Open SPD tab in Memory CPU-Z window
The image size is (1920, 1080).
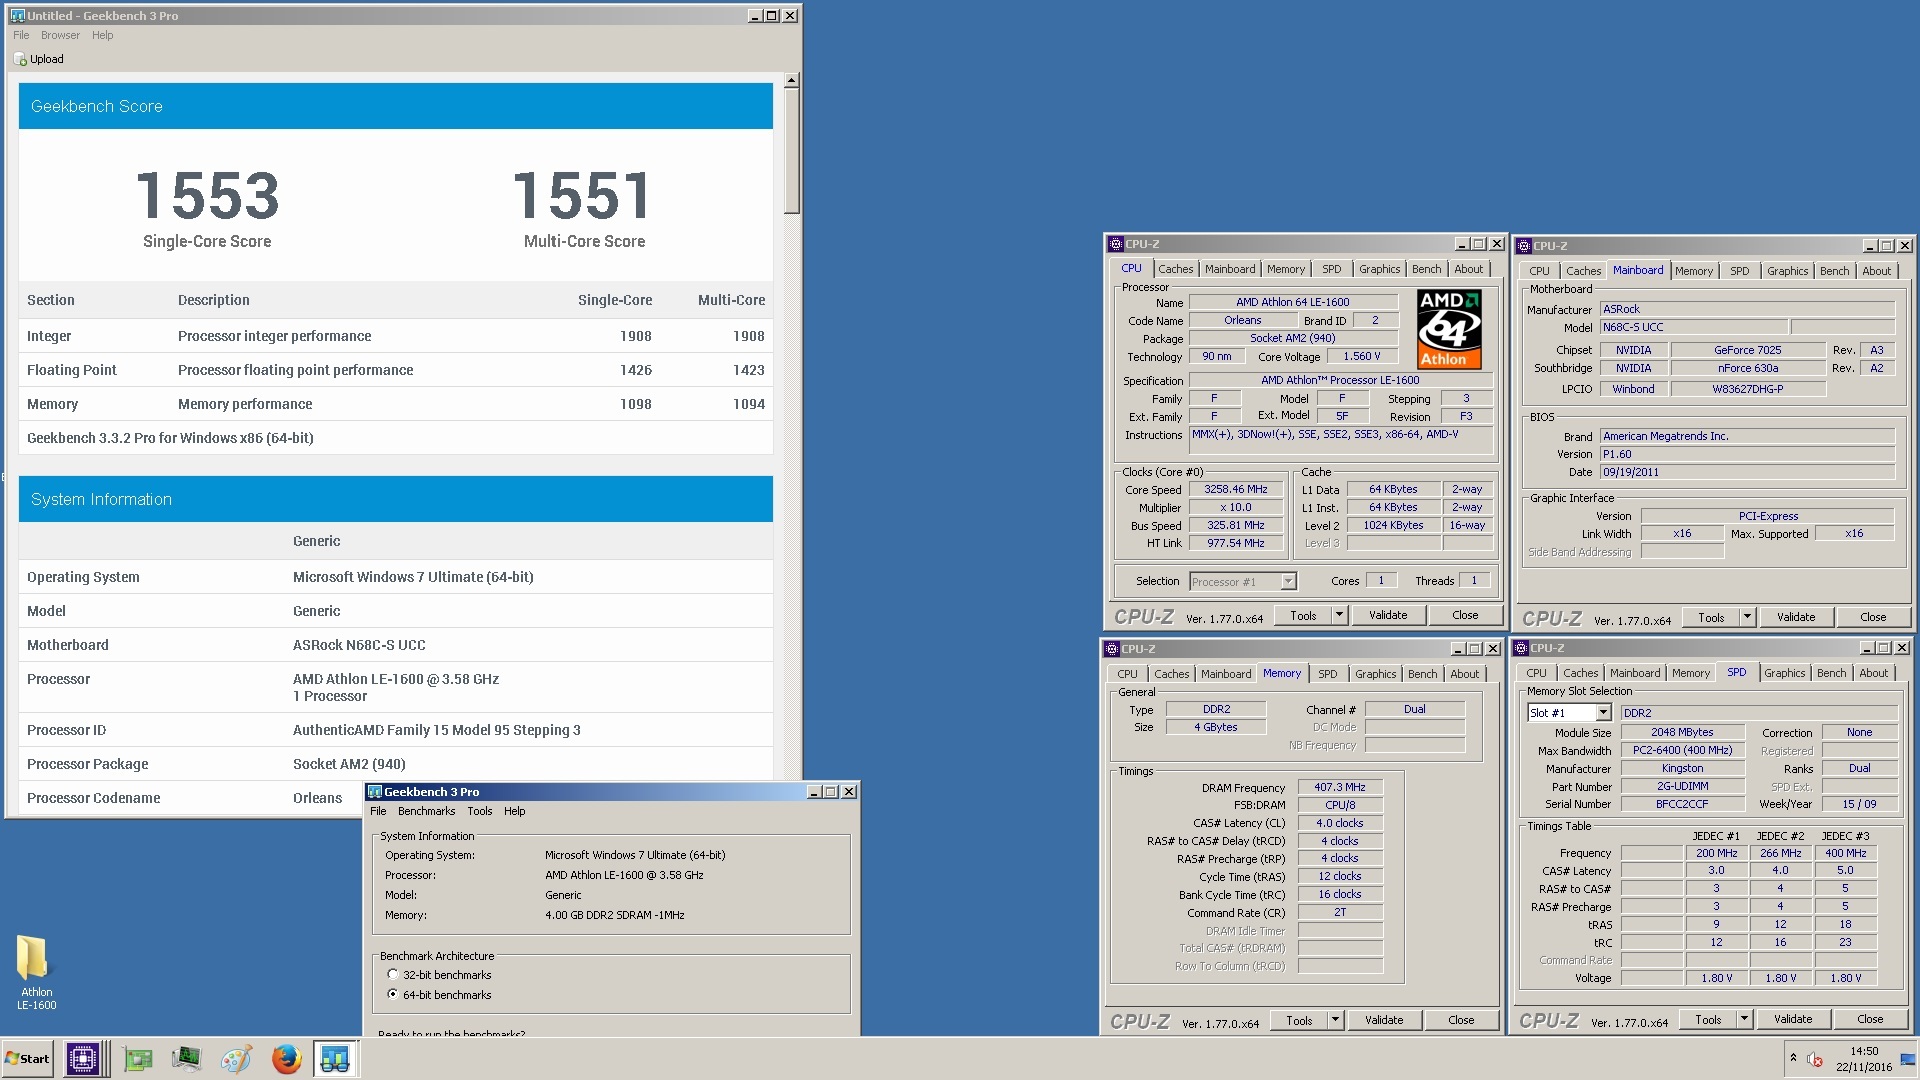coord(1327,675)
